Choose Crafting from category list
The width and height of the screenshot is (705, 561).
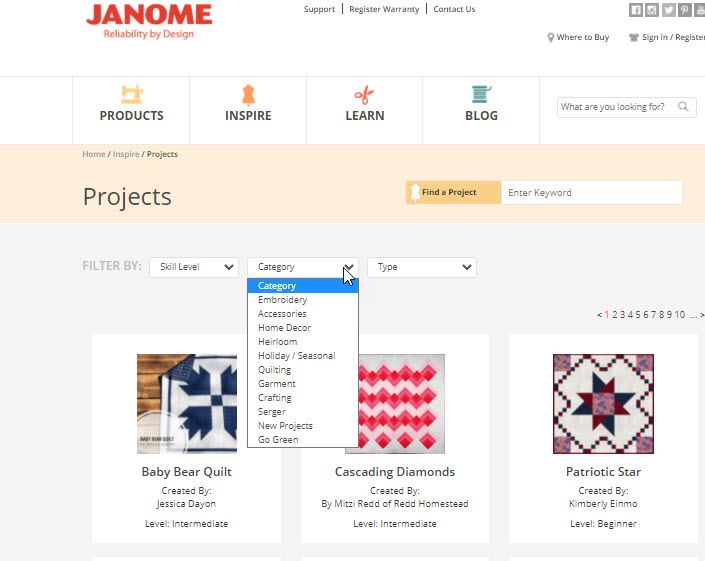click(303, 398)
